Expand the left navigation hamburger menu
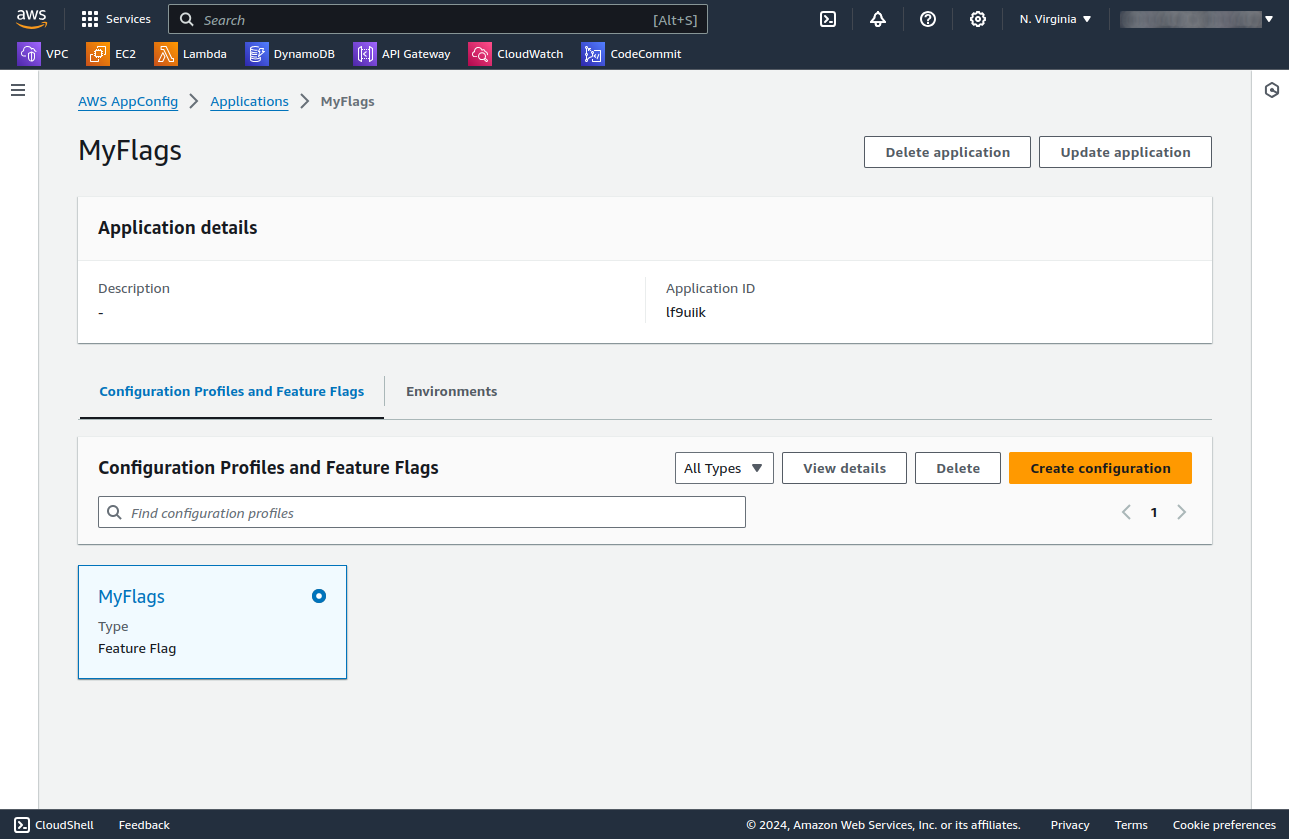This screenshot has width=1289, height=839. tap(18, 90)
